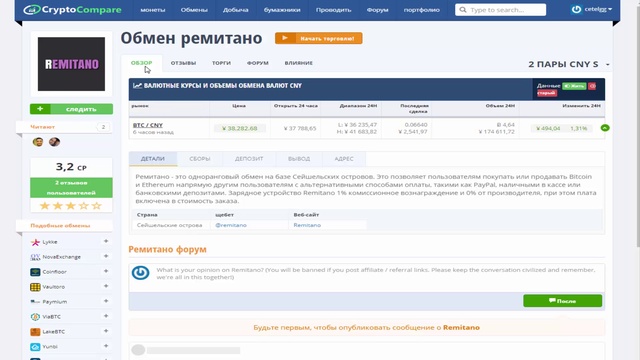Open the Форум nav menu
Screen dimensions: 640x360
coord(378,10)
